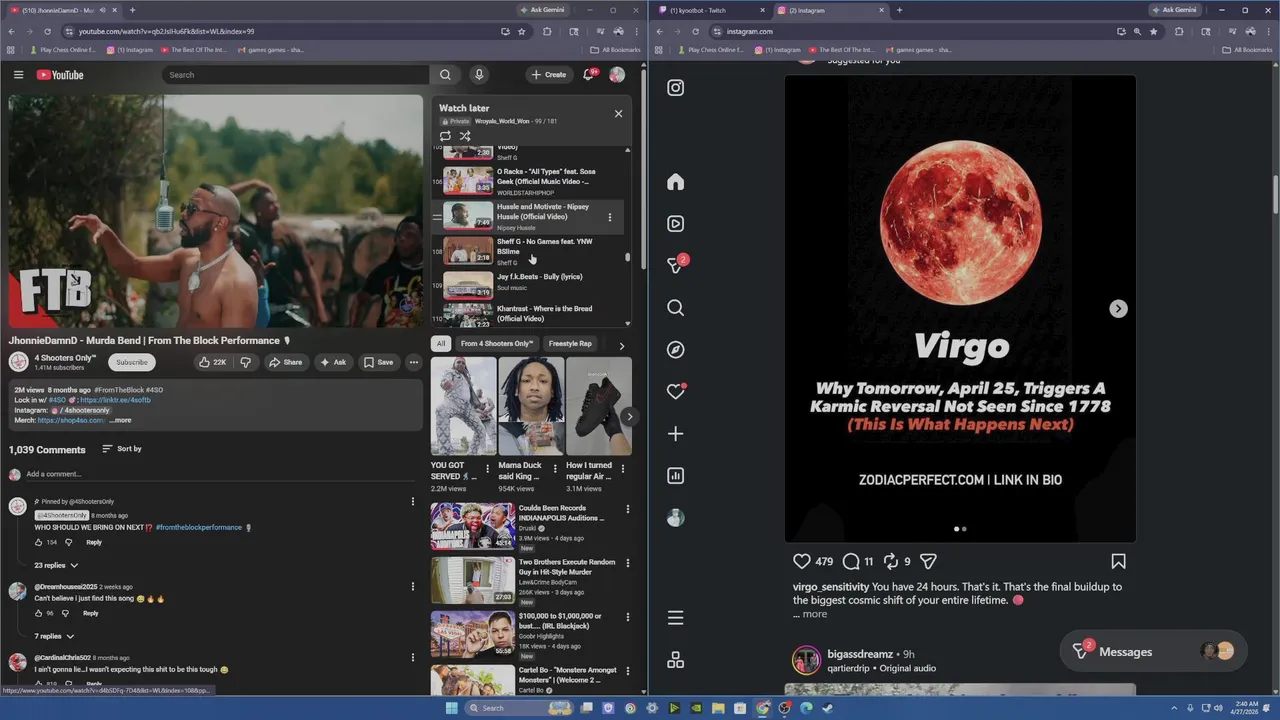Open options menu for CardinalChris502 comment
The image size is (1280, 720).
tap(413, 657)
